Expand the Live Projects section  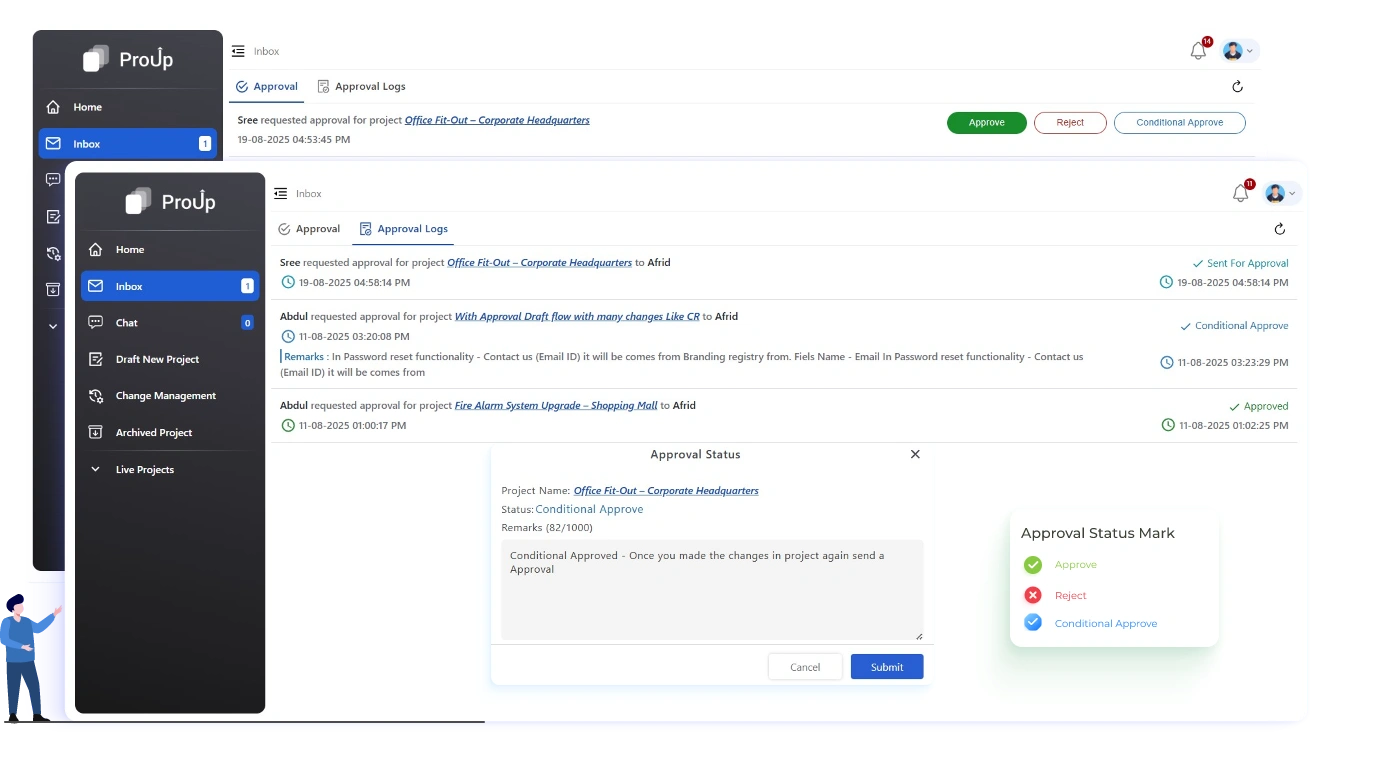(145, 469)
